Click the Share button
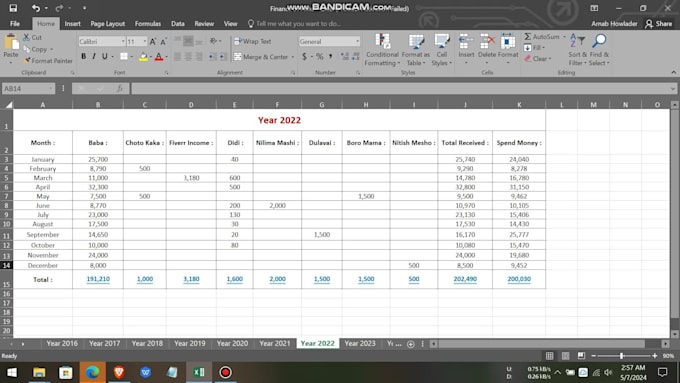 point(658,23)
